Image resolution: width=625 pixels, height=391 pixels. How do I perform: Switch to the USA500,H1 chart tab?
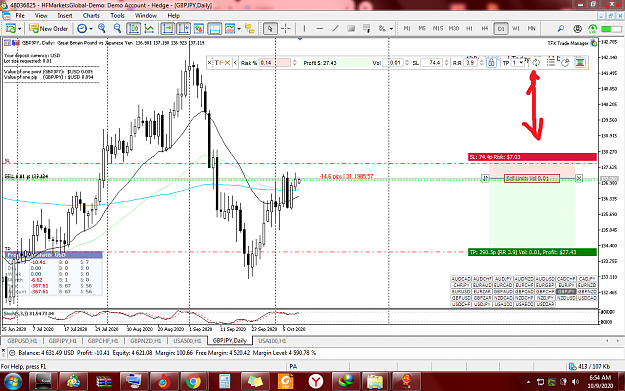(x=187, y=341)
